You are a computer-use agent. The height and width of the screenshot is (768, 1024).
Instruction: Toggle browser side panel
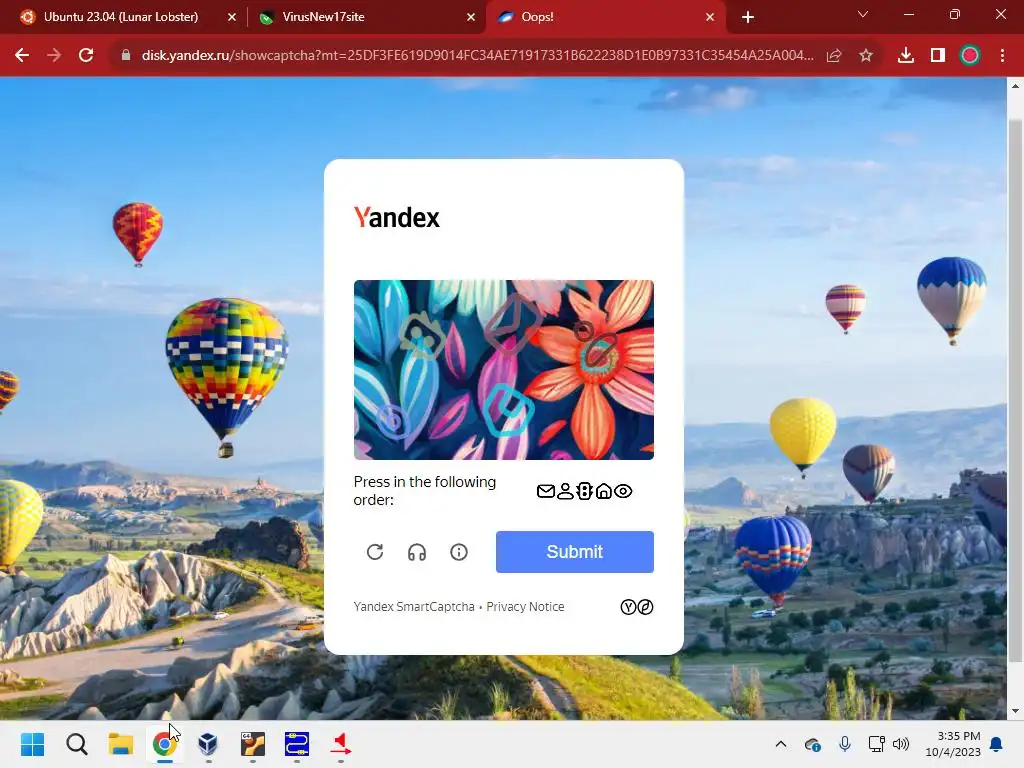pos(938,56)
